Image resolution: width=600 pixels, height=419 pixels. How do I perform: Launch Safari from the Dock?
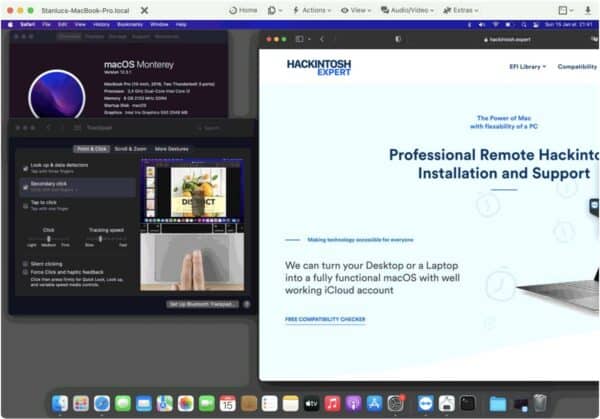coord(102,403)
